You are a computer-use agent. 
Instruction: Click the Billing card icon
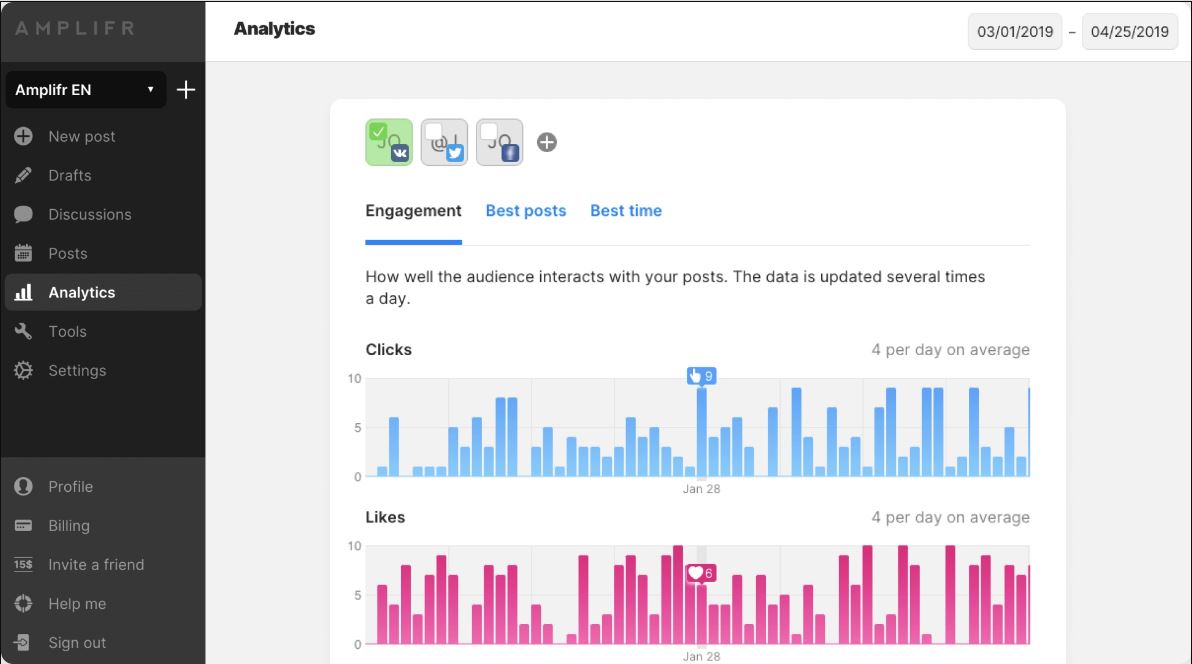(x=23, y=525)
